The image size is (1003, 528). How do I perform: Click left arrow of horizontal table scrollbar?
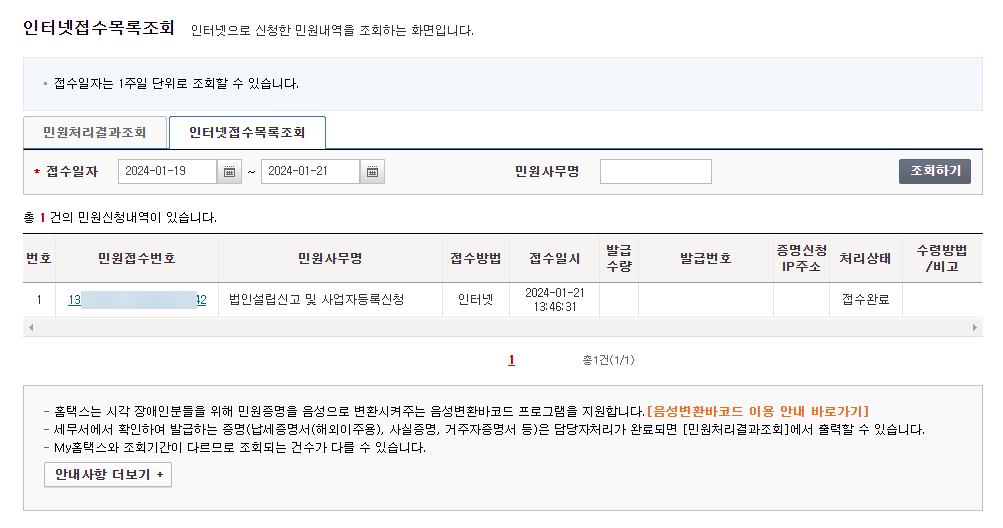click(31, 328)
